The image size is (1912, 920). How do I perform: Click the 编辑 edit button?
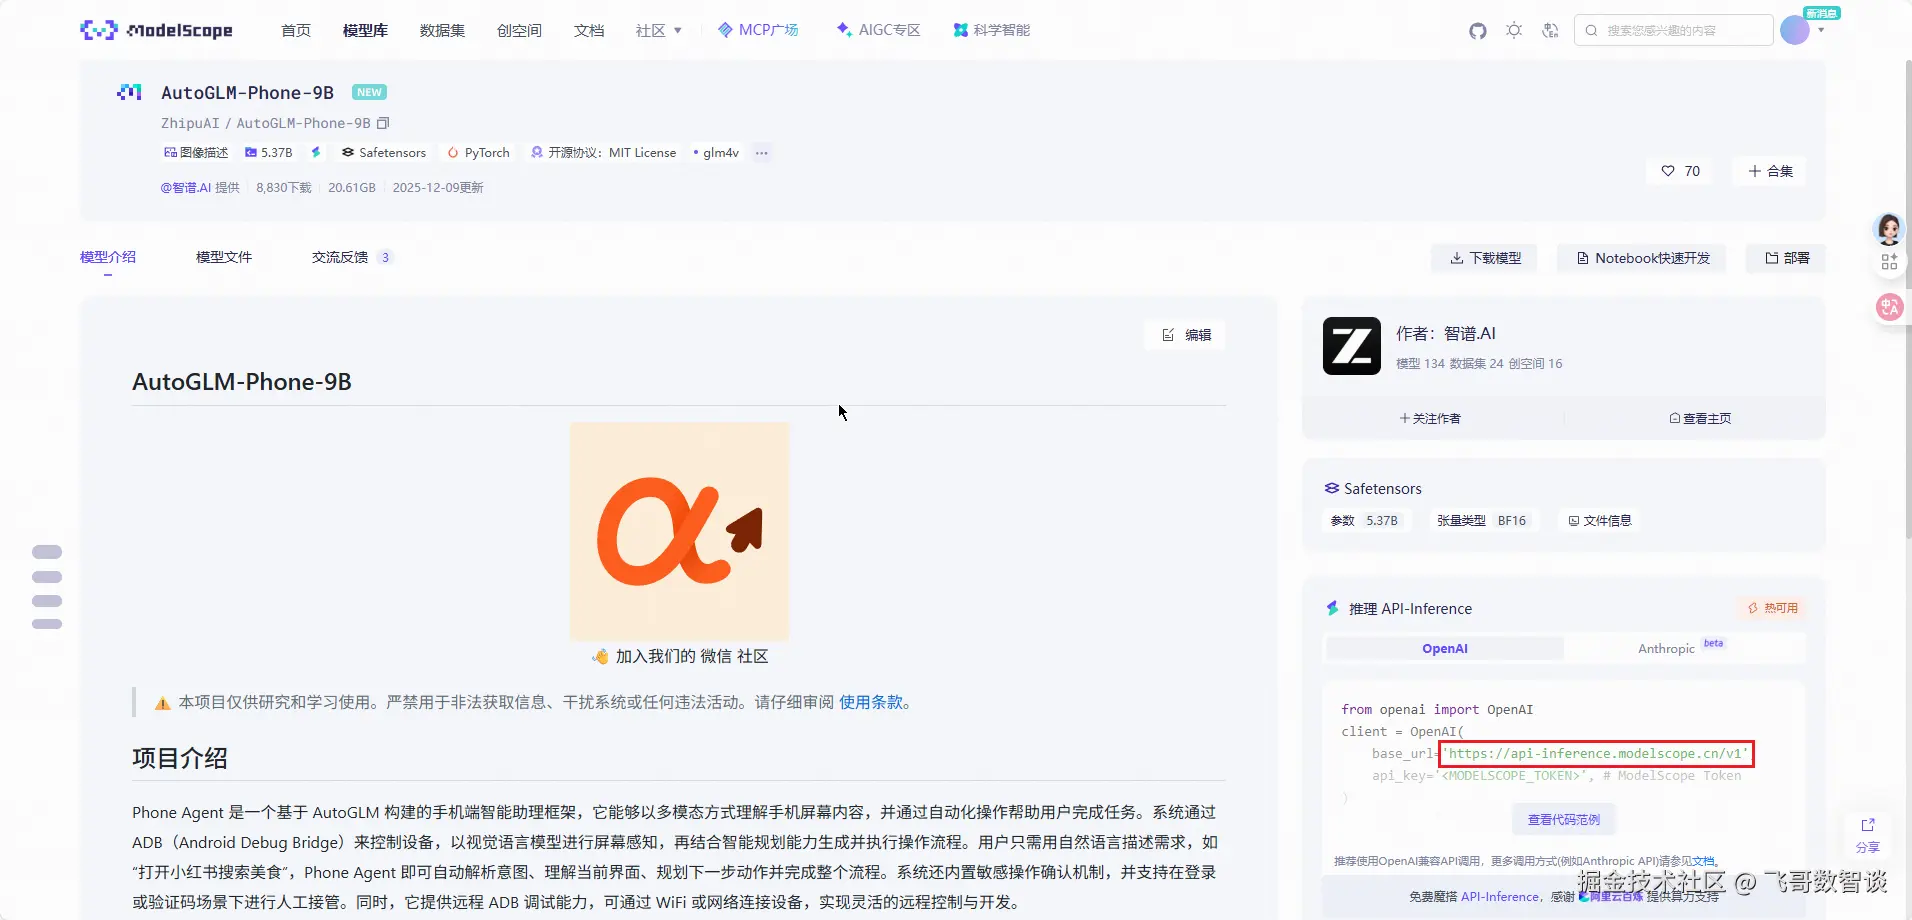tap(1186, 335)
